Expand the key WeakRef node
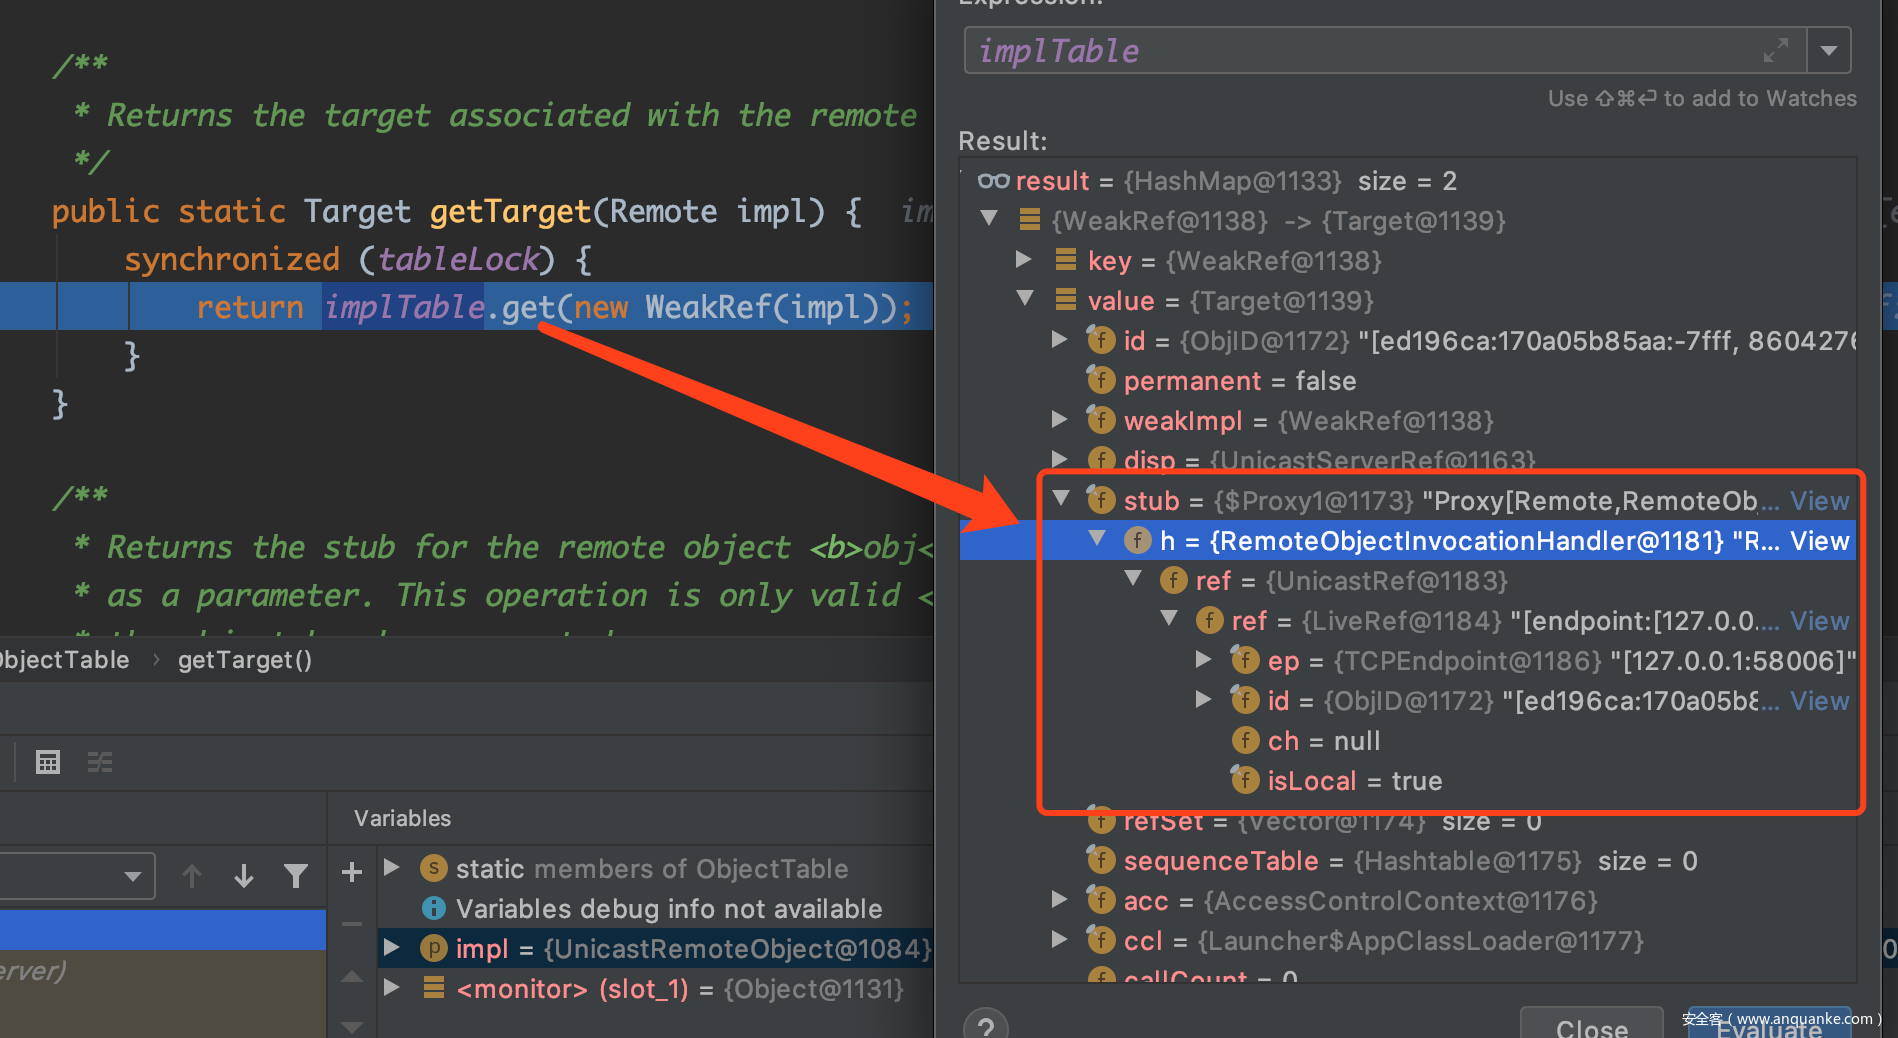Viewport: 1898px width, 1038px height. point(1024,259)
